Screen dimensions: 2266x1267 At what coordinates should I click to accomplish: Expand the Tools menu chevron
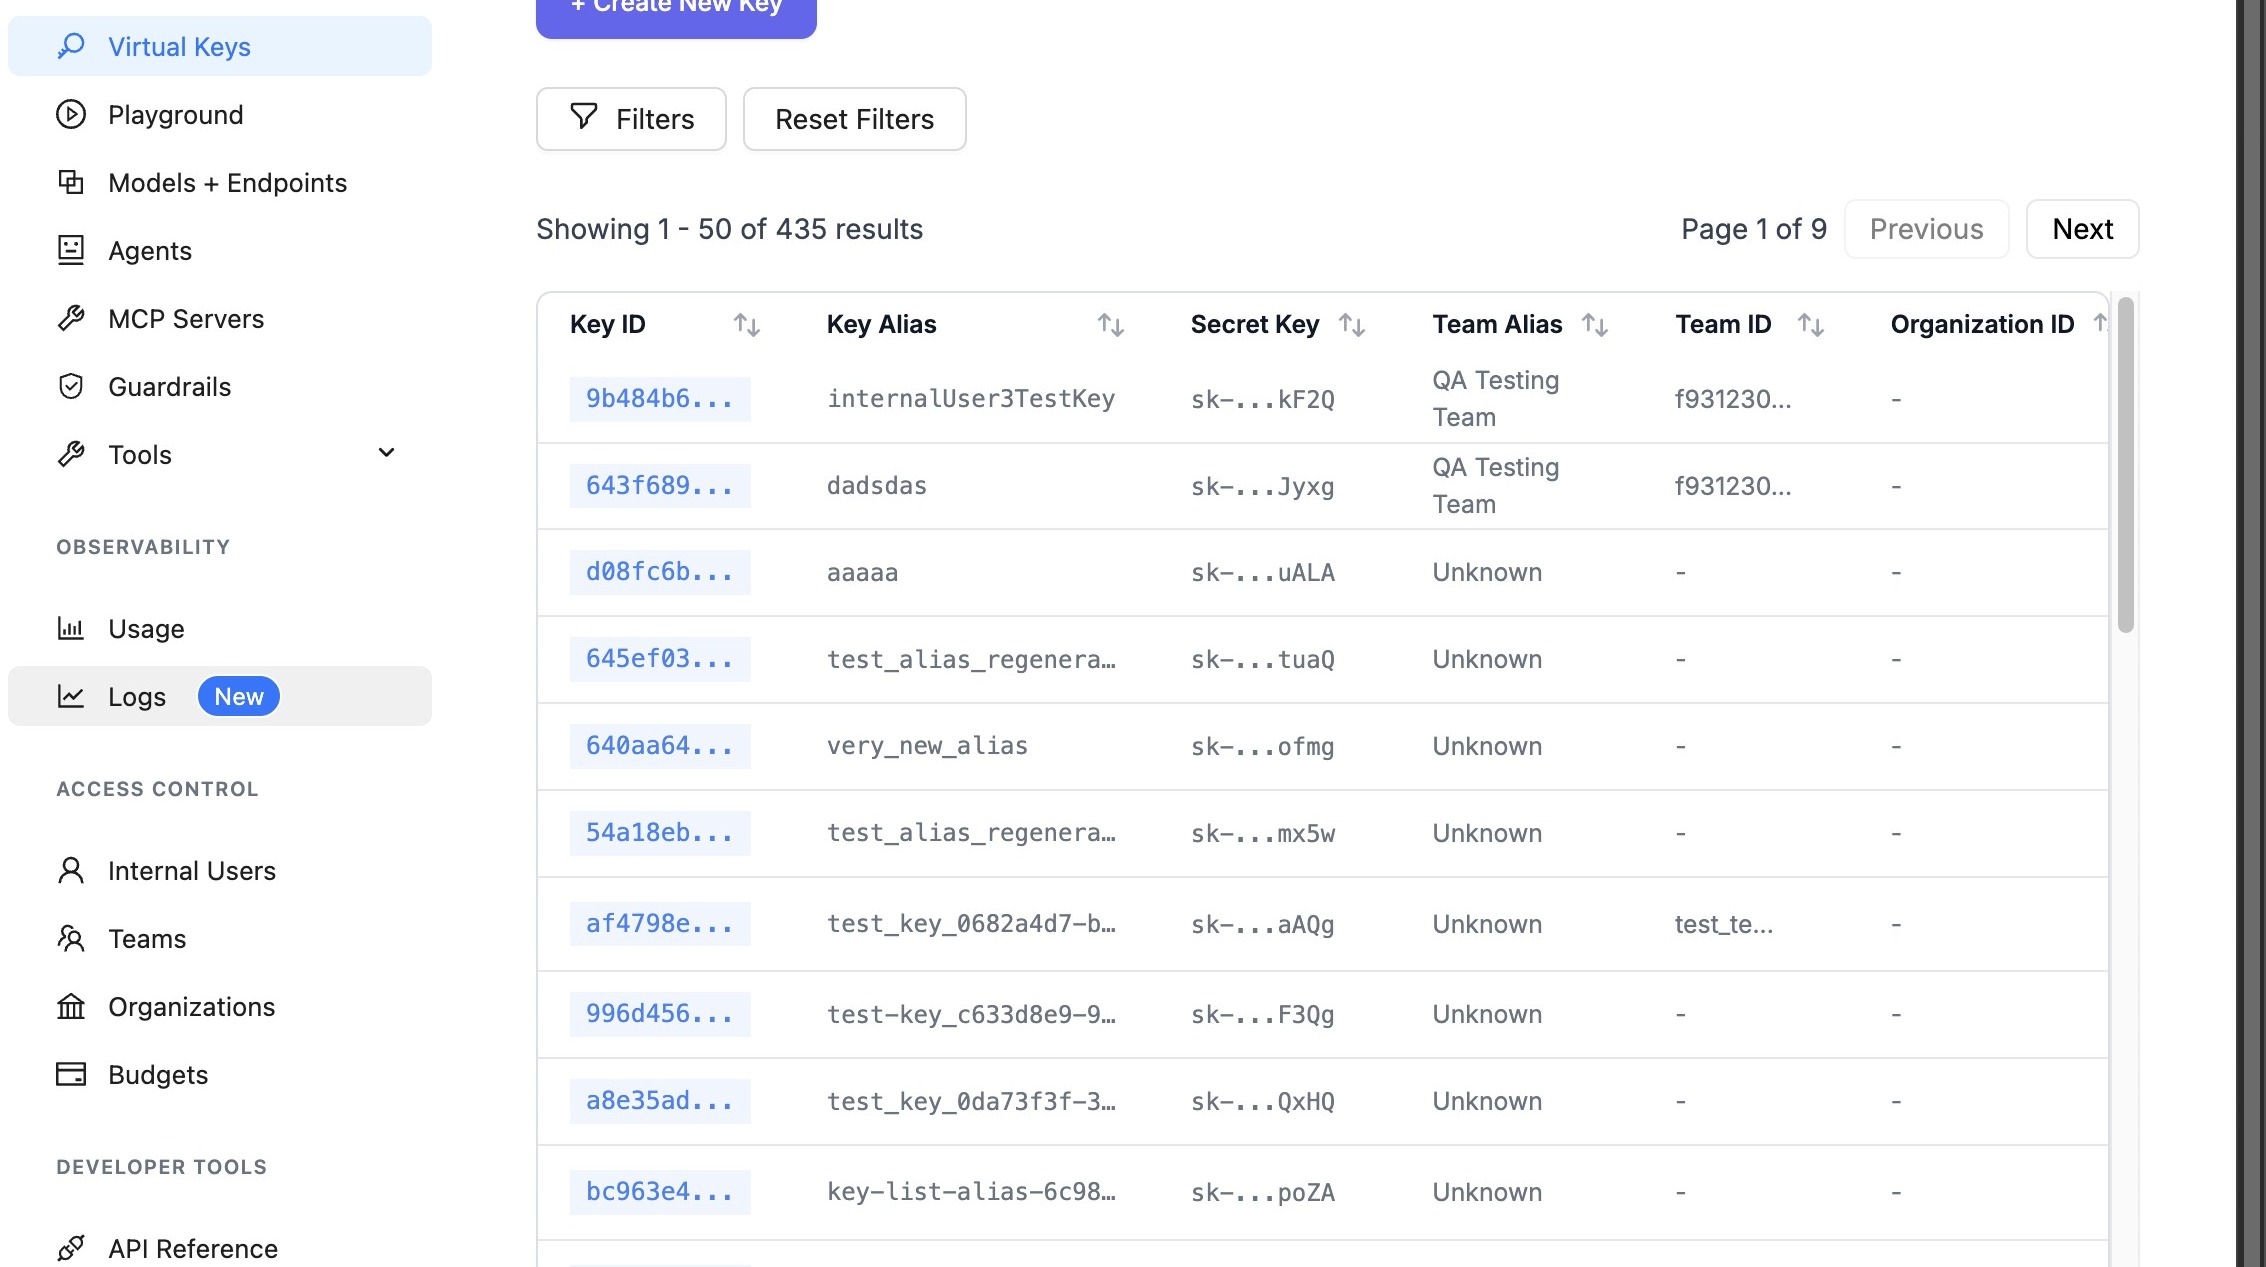tap(386, 453)
